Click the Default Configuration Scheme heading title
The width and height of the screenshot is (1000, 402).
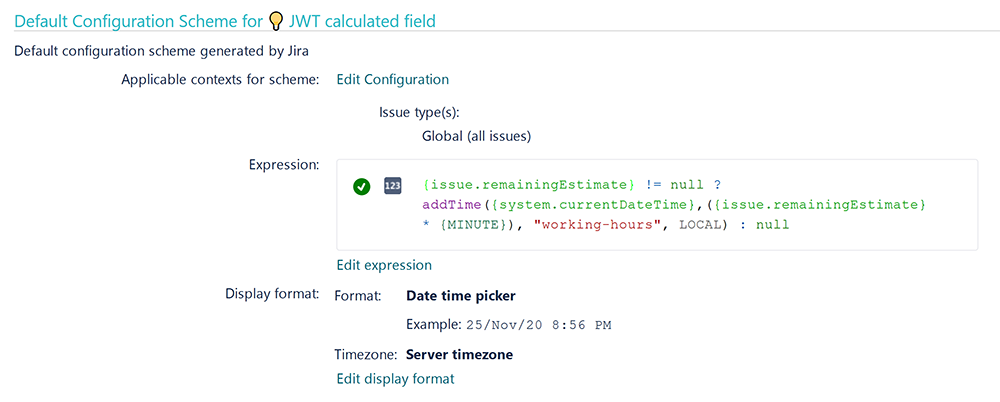click(224, 21)
